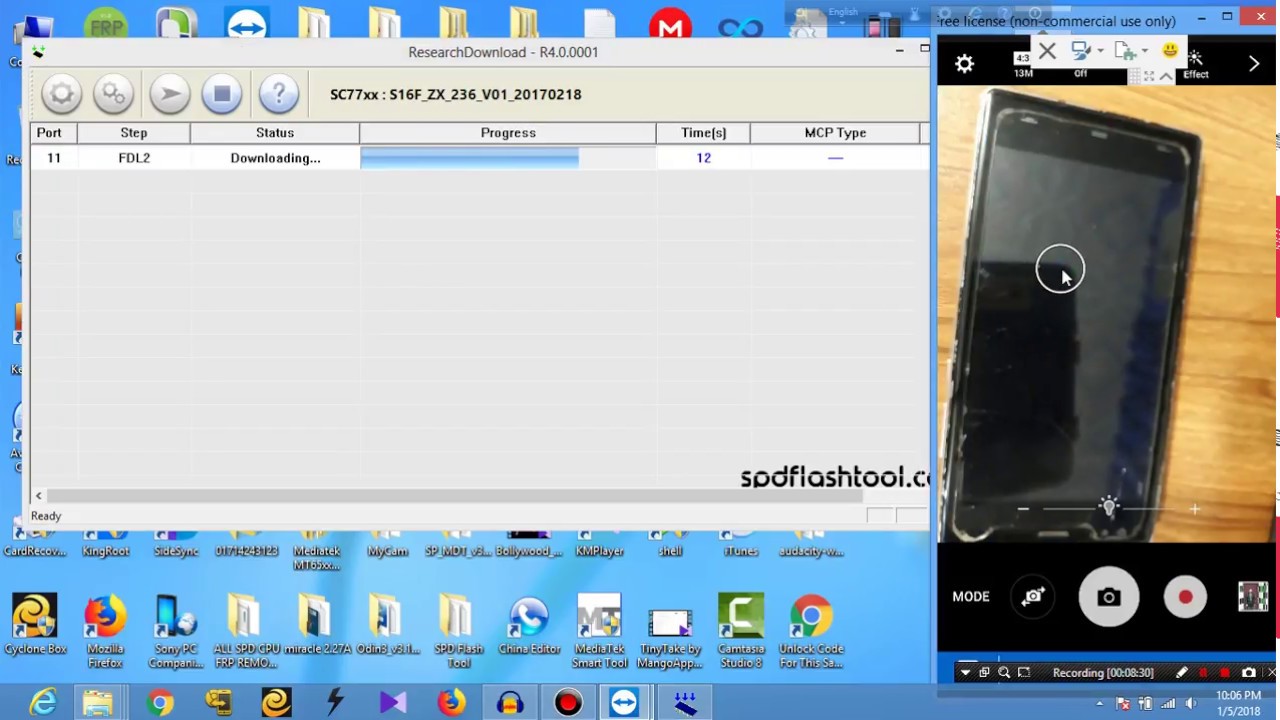Screen dimensions: 1280x720
Task: Click the MCP Type column header
Action: (x=835, y=132)
